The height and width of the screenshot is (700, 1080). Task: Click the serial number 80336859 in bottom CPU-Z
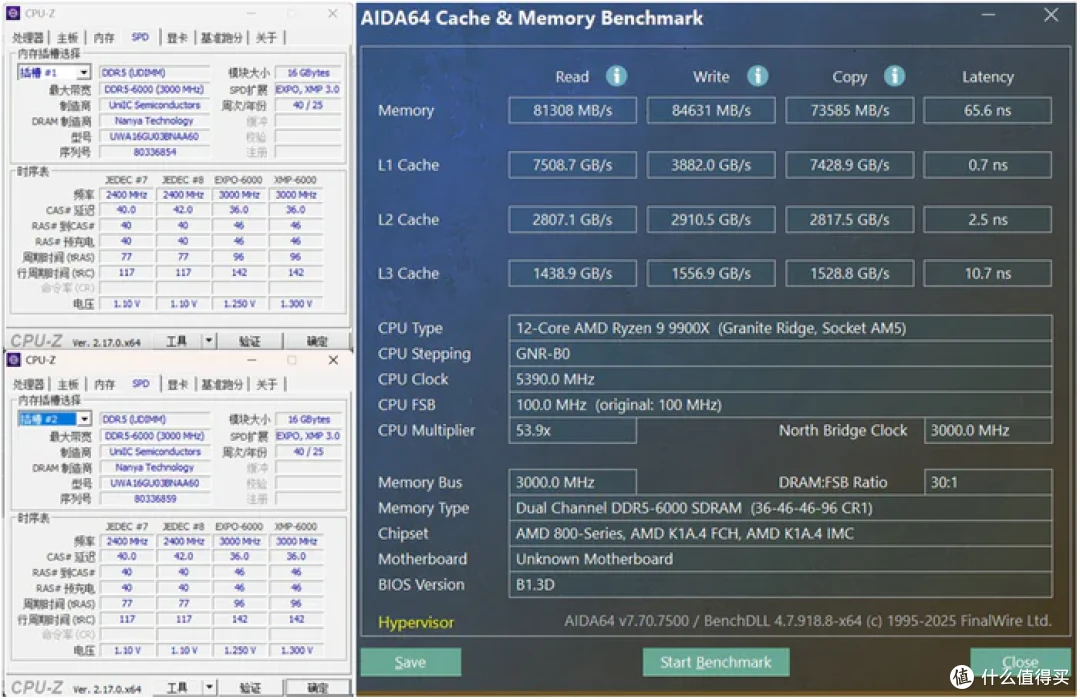[x=155, y=498]
